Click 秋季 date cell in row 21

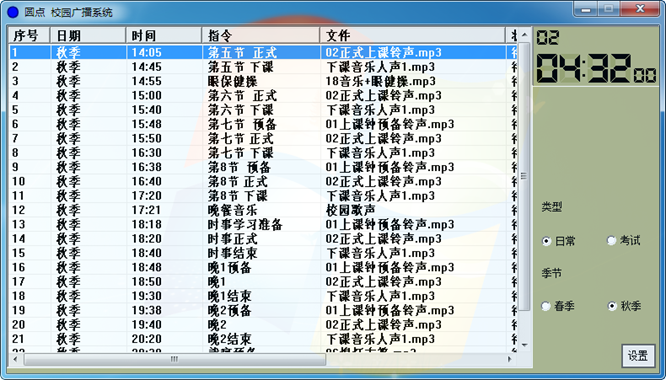pyautogui.click(x=68, y=339)
